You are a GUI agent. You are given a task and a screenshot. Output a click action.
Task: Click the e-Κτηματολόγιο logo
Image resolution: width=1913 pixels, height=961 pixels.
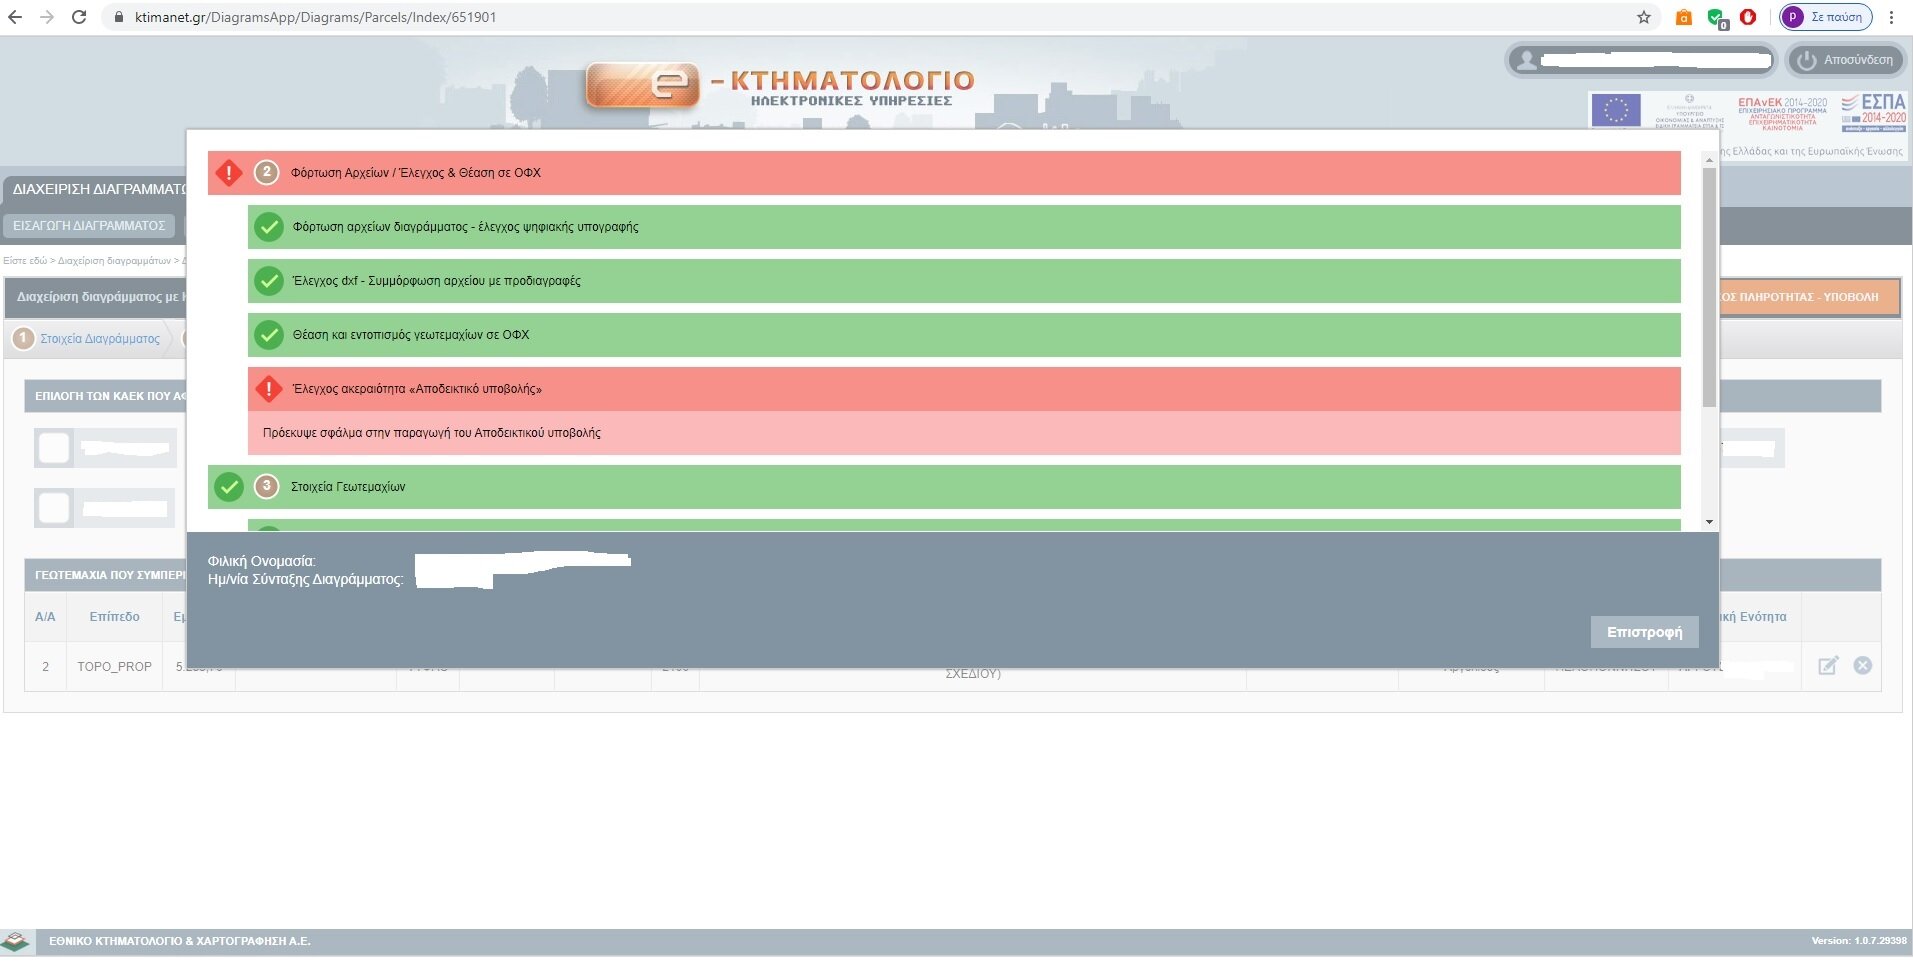(x=780, y=85)
